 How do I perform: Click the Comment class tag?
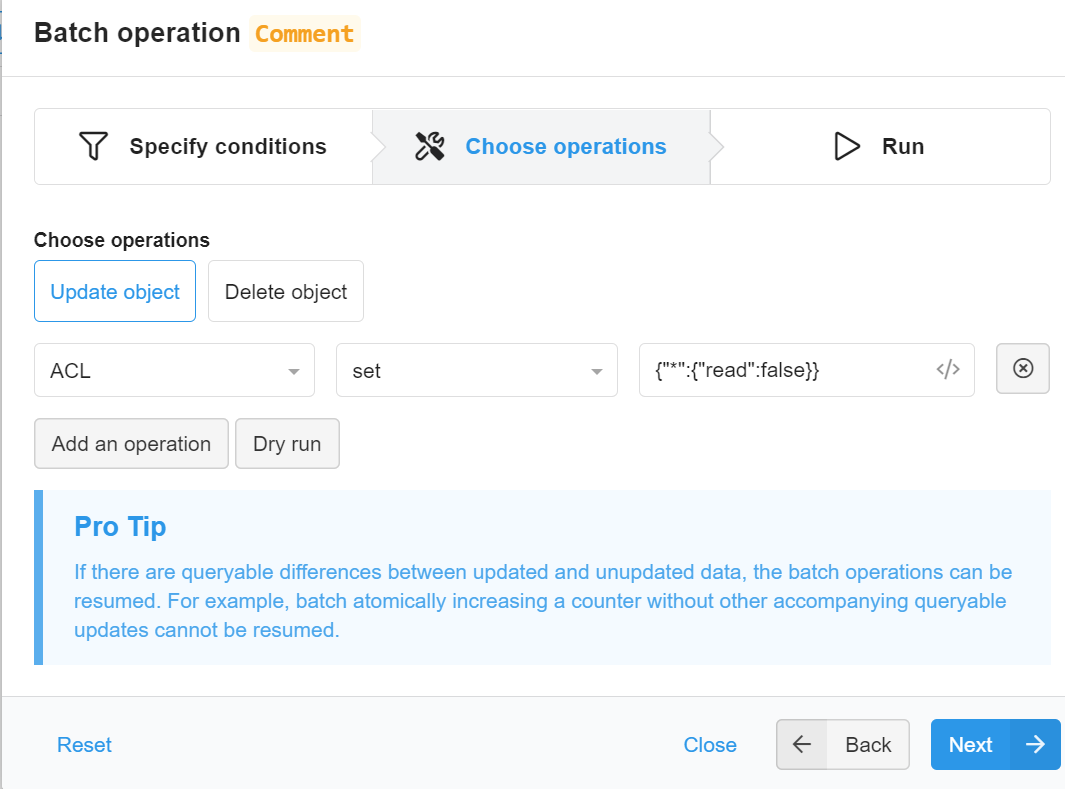pyautogui.click(x=304, y=33)
